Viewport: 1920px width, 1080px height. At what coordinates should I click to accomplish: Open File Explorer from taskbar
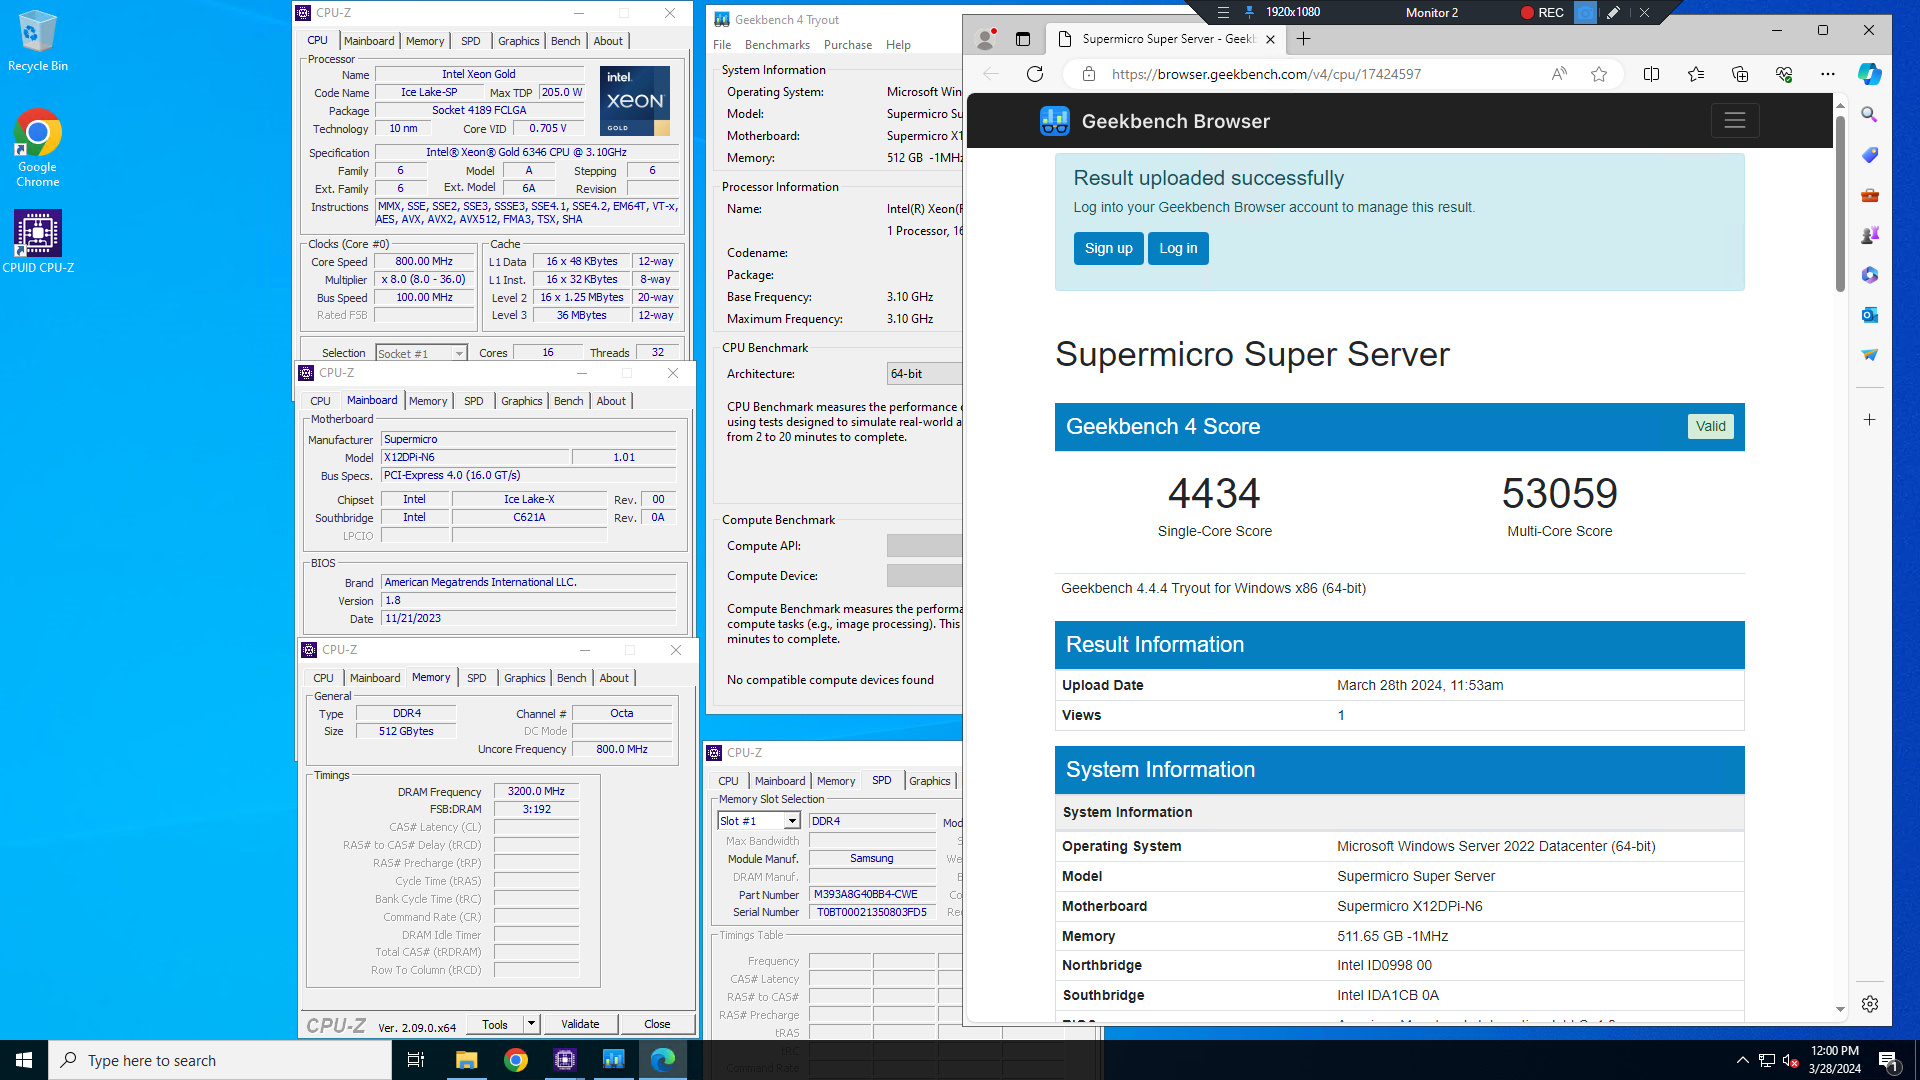466,1060
